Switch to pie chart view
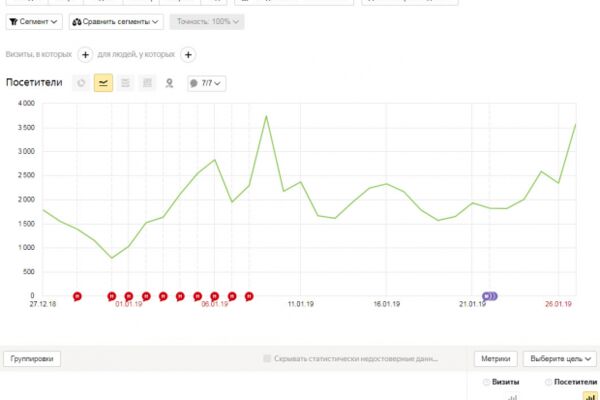The width and height of the screenshot is (600, 400). coord(81,83)
